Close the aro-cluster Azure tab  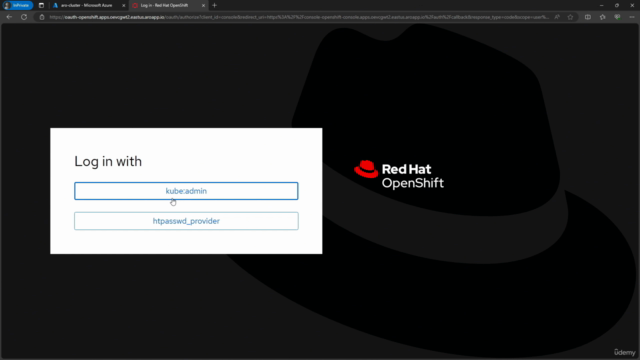pos(124,5)
